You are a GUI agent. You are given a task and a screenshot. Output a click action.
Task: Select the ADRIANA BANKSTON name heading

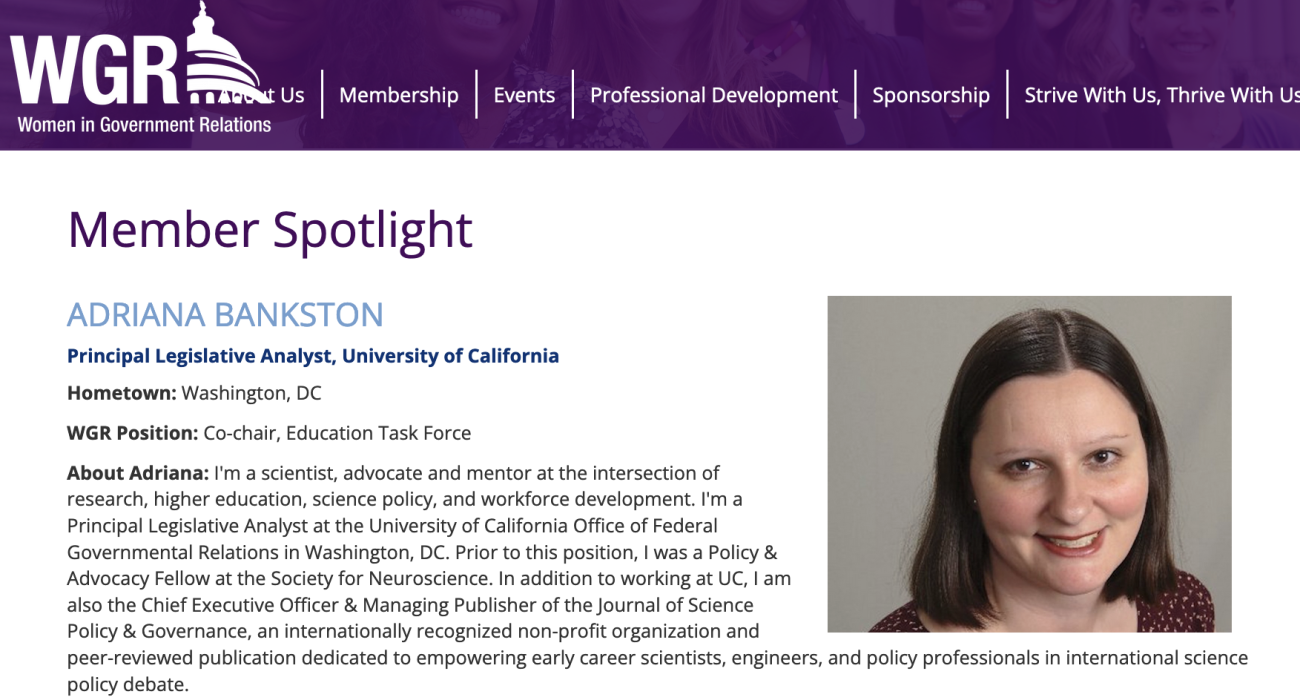[225, 315]
